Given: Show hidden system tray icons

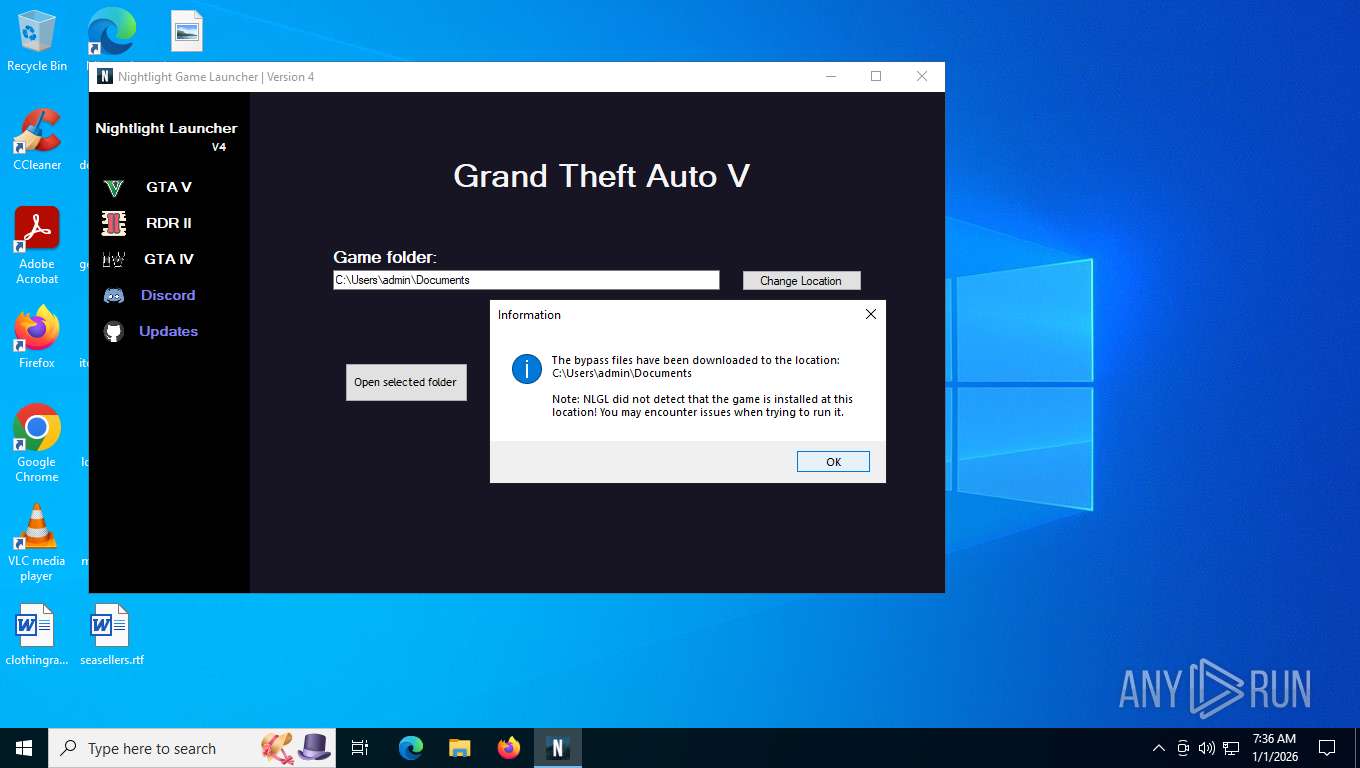Looking at the screenshot, I should [x=1159, y=748].
